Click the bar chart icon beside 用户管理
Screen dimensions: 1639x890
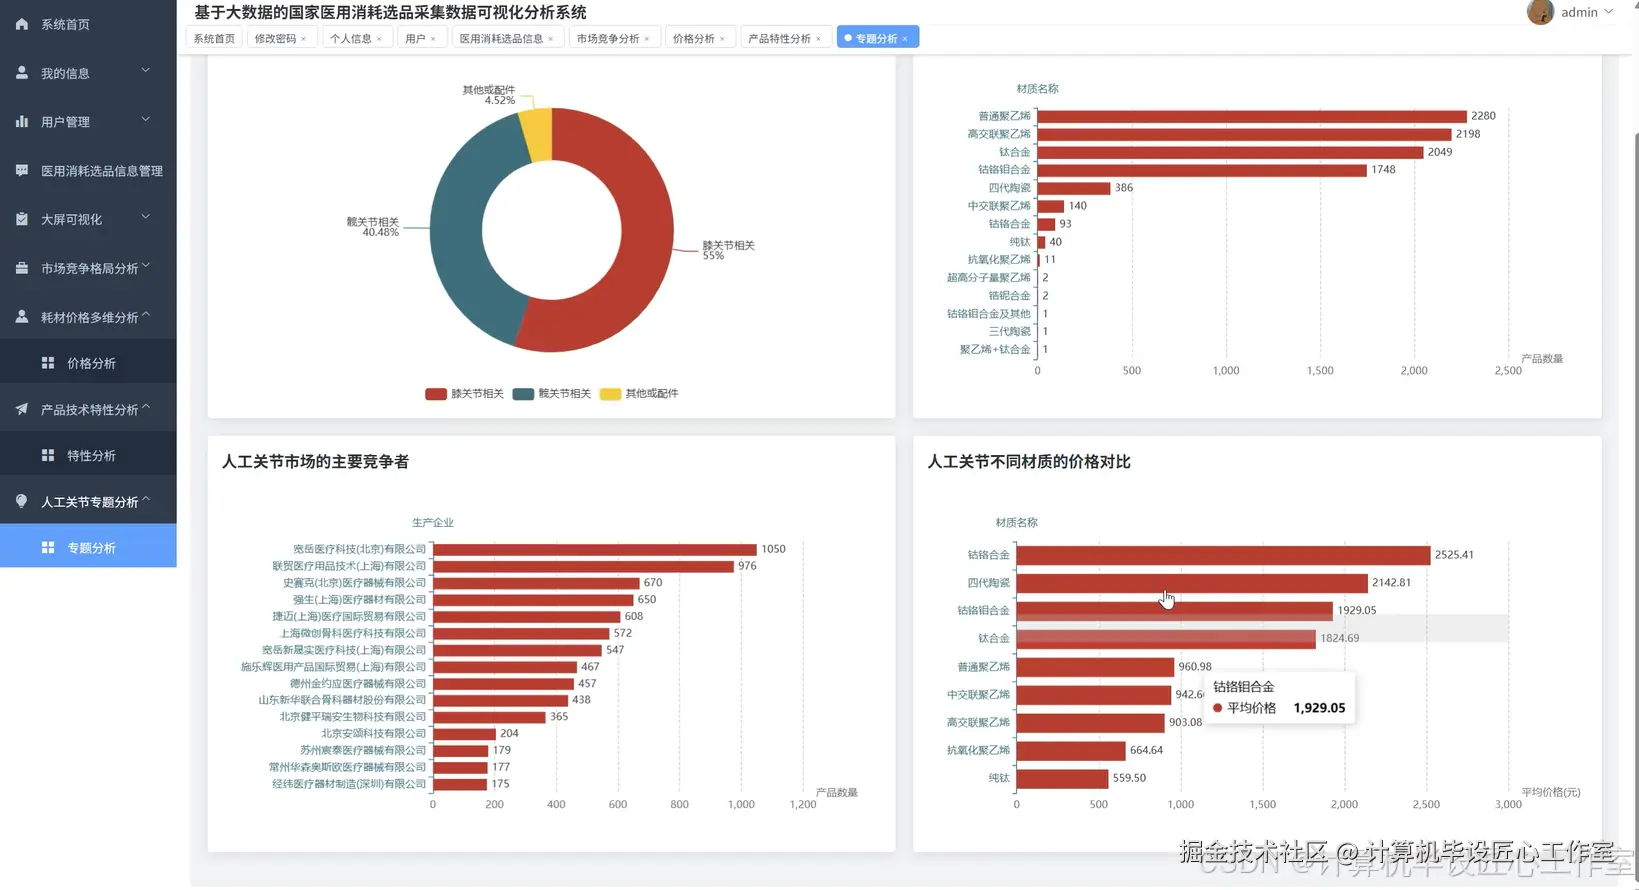(x=22, y=121)
